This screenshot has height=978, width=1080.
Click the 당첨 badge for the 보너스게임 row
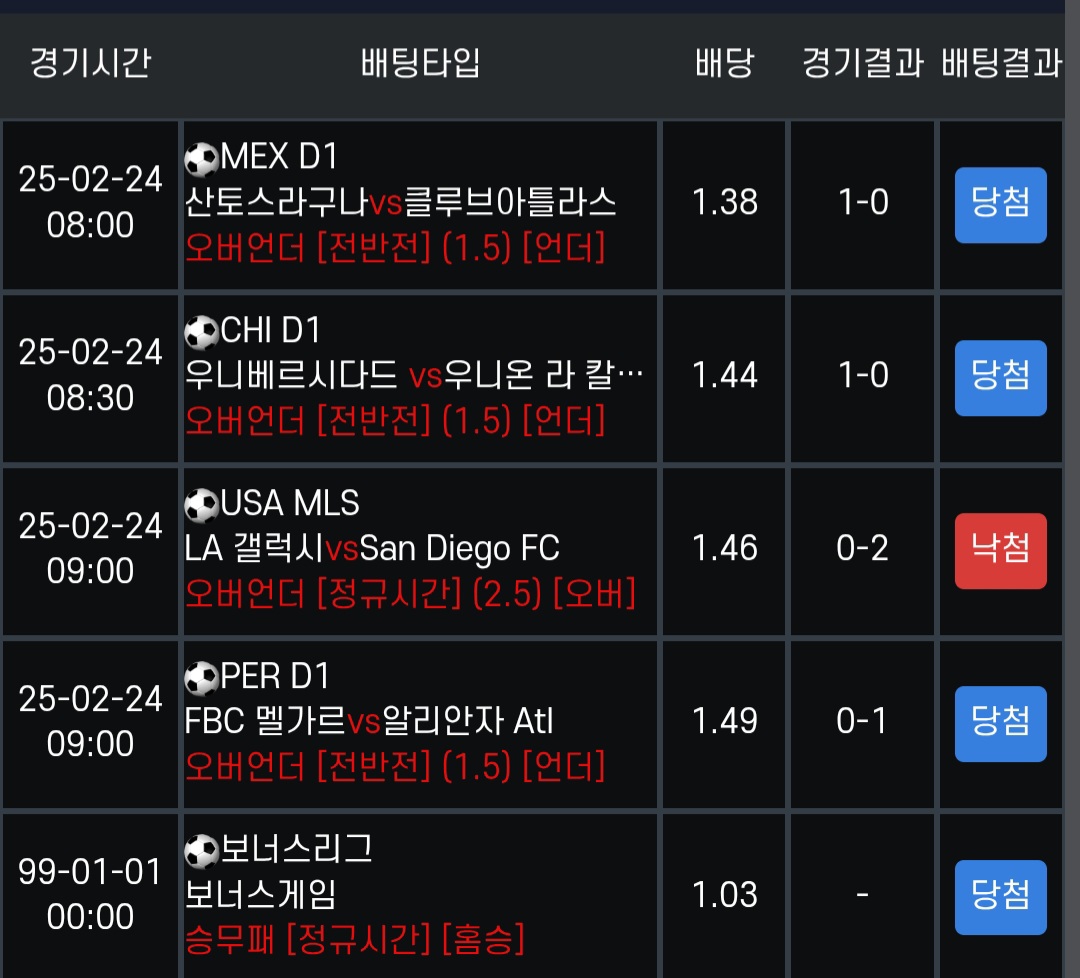1000,896
